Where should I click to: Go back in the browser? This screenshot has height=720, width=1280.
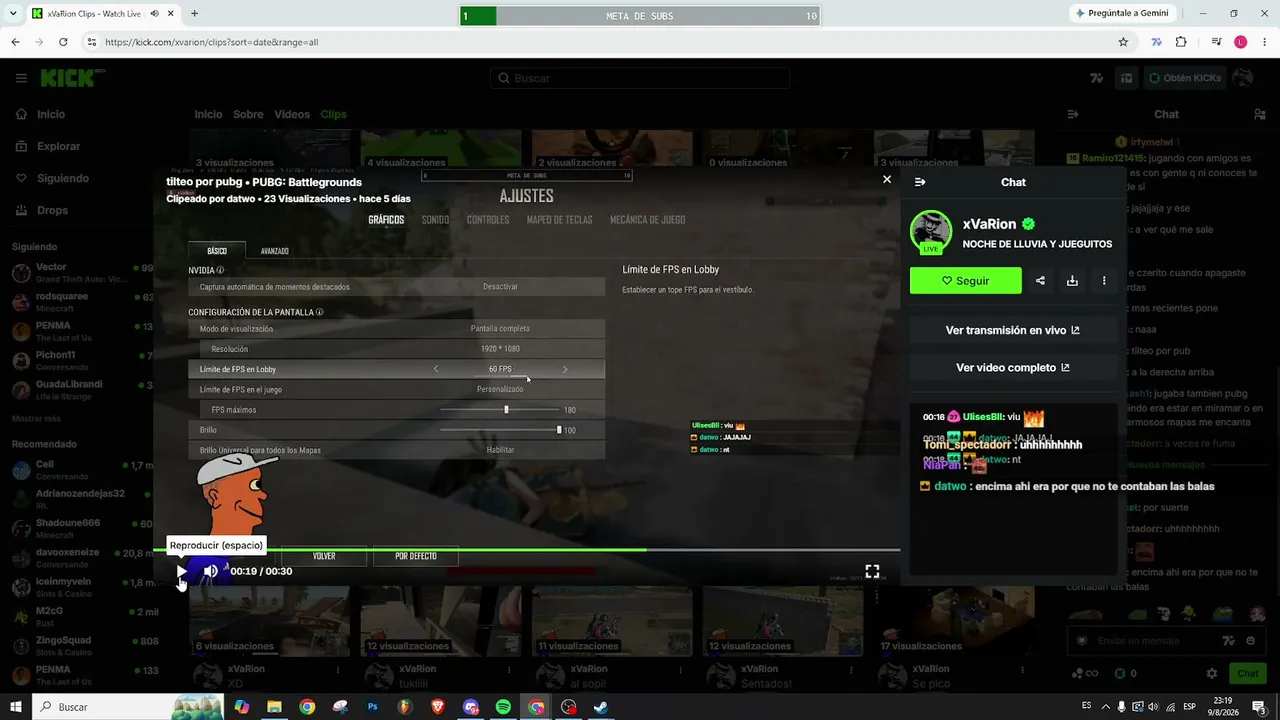tap(15, 42)
